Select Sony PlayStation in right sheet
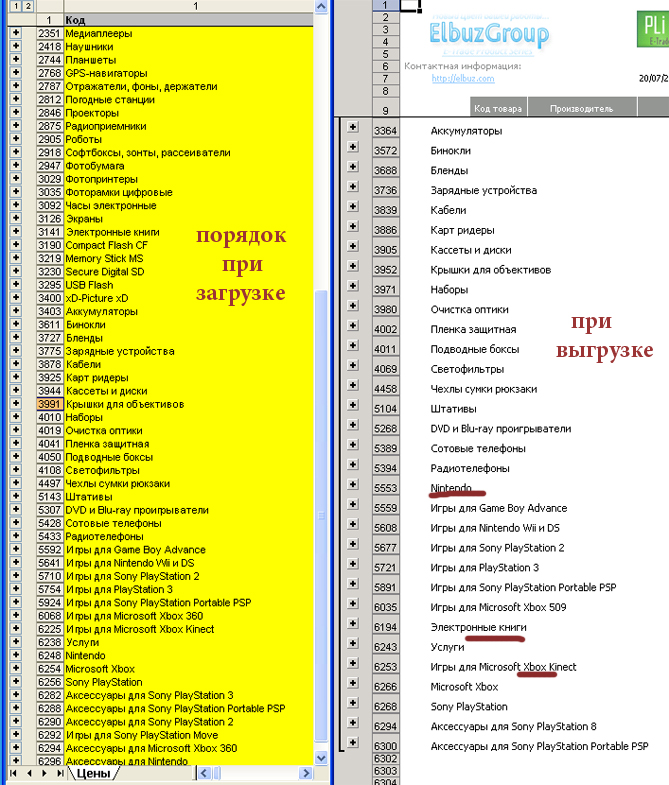This screenshot has width=669, height=785. 469,706
